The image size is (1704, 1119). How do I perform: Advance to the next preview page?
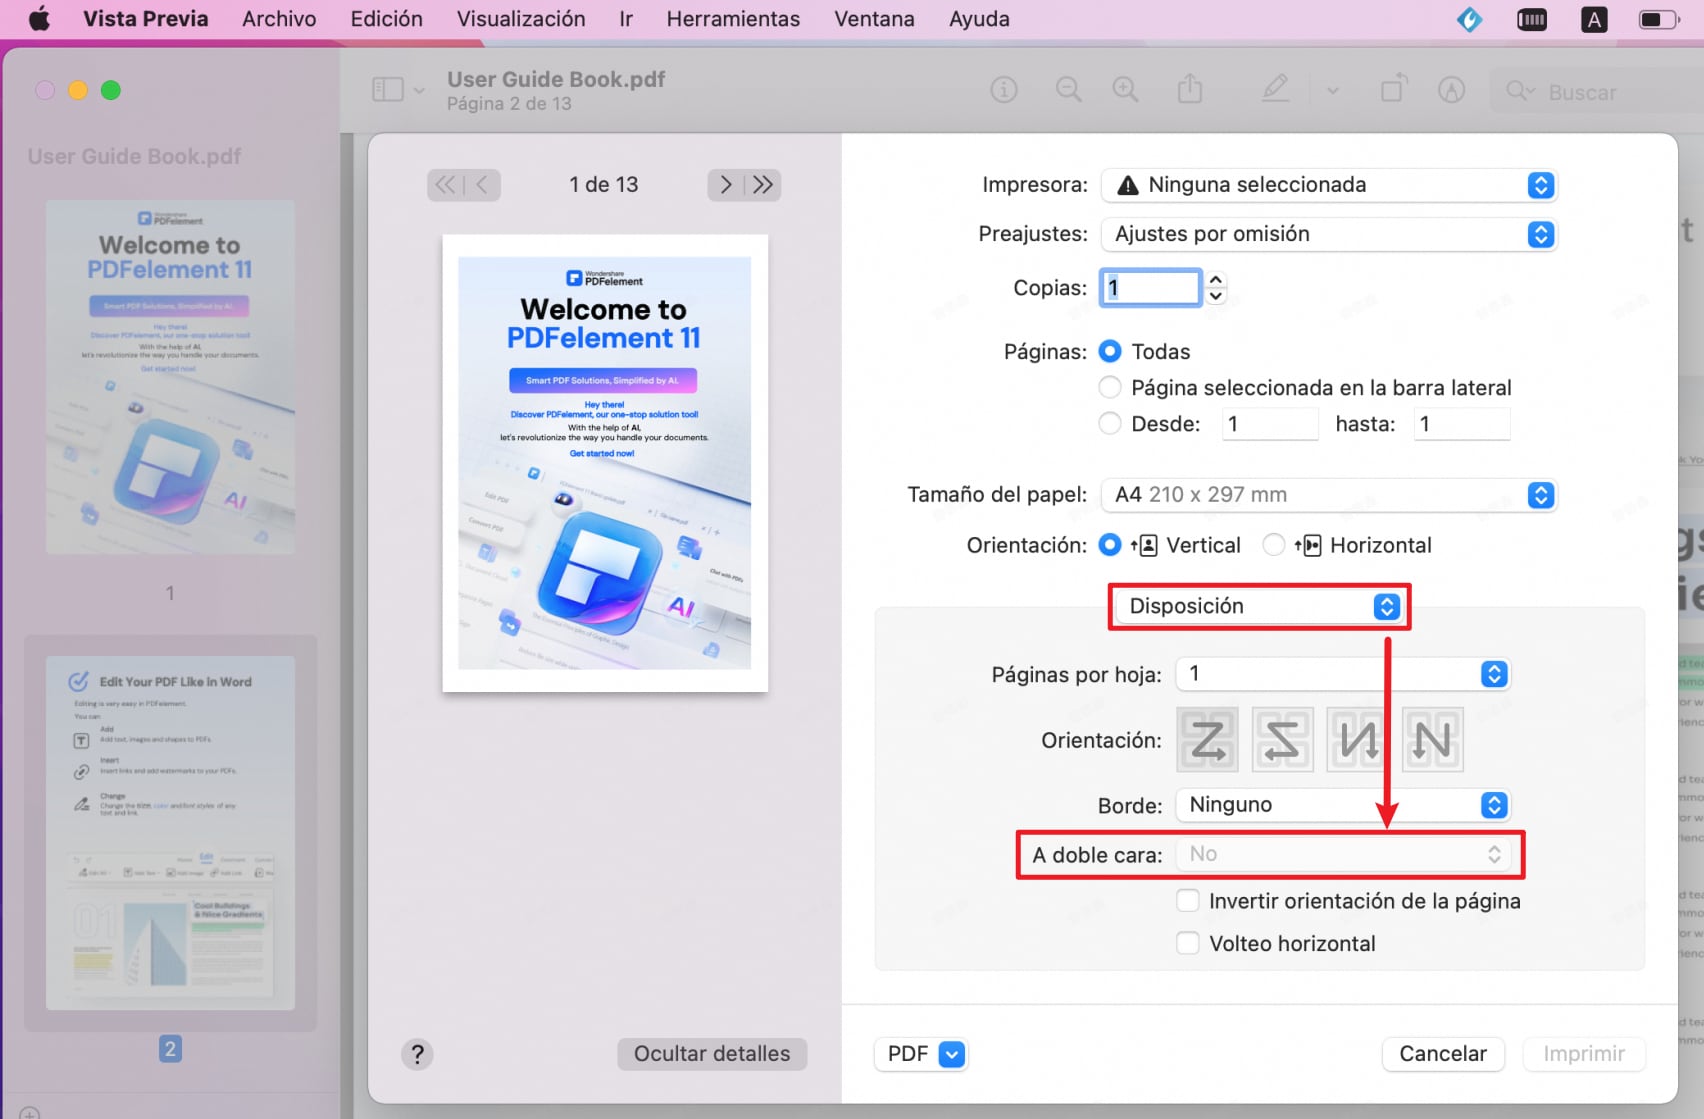pyautogui.click(x=726, y=185)
